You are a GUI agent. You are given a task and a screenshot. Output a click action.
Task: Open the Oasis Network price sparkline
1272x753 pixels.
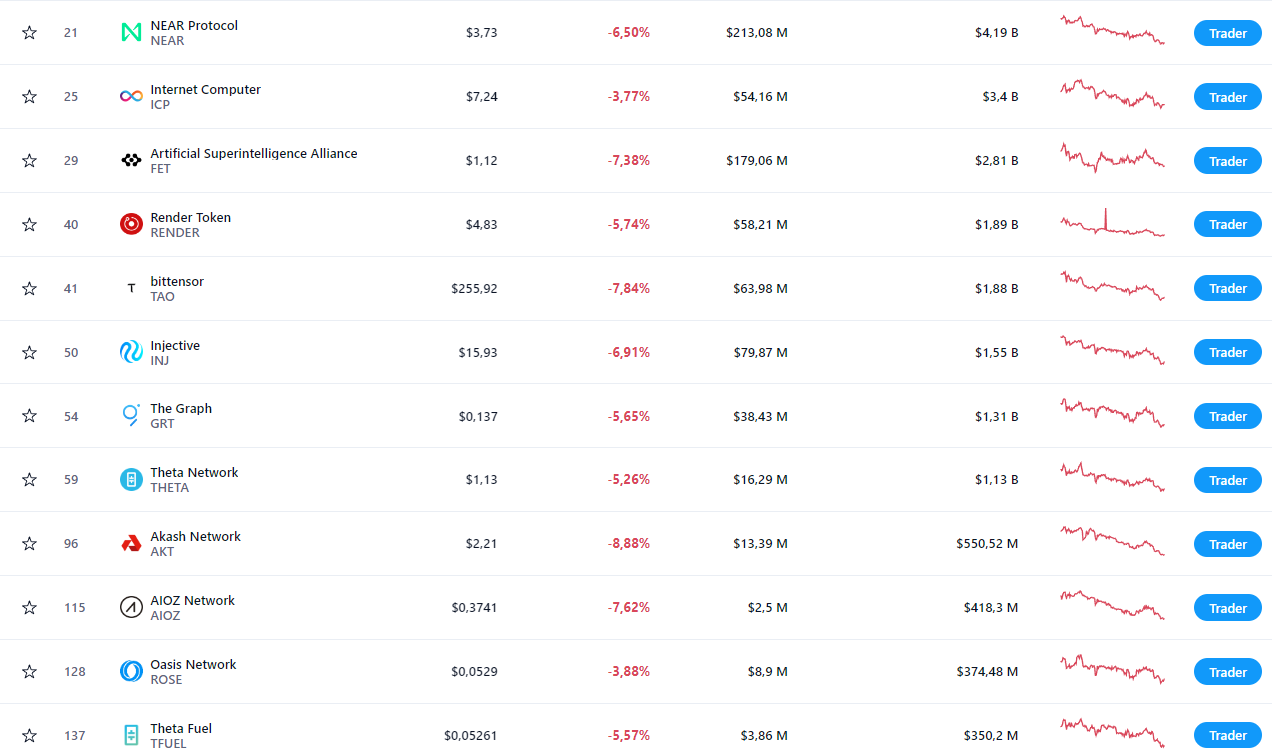1113,669
